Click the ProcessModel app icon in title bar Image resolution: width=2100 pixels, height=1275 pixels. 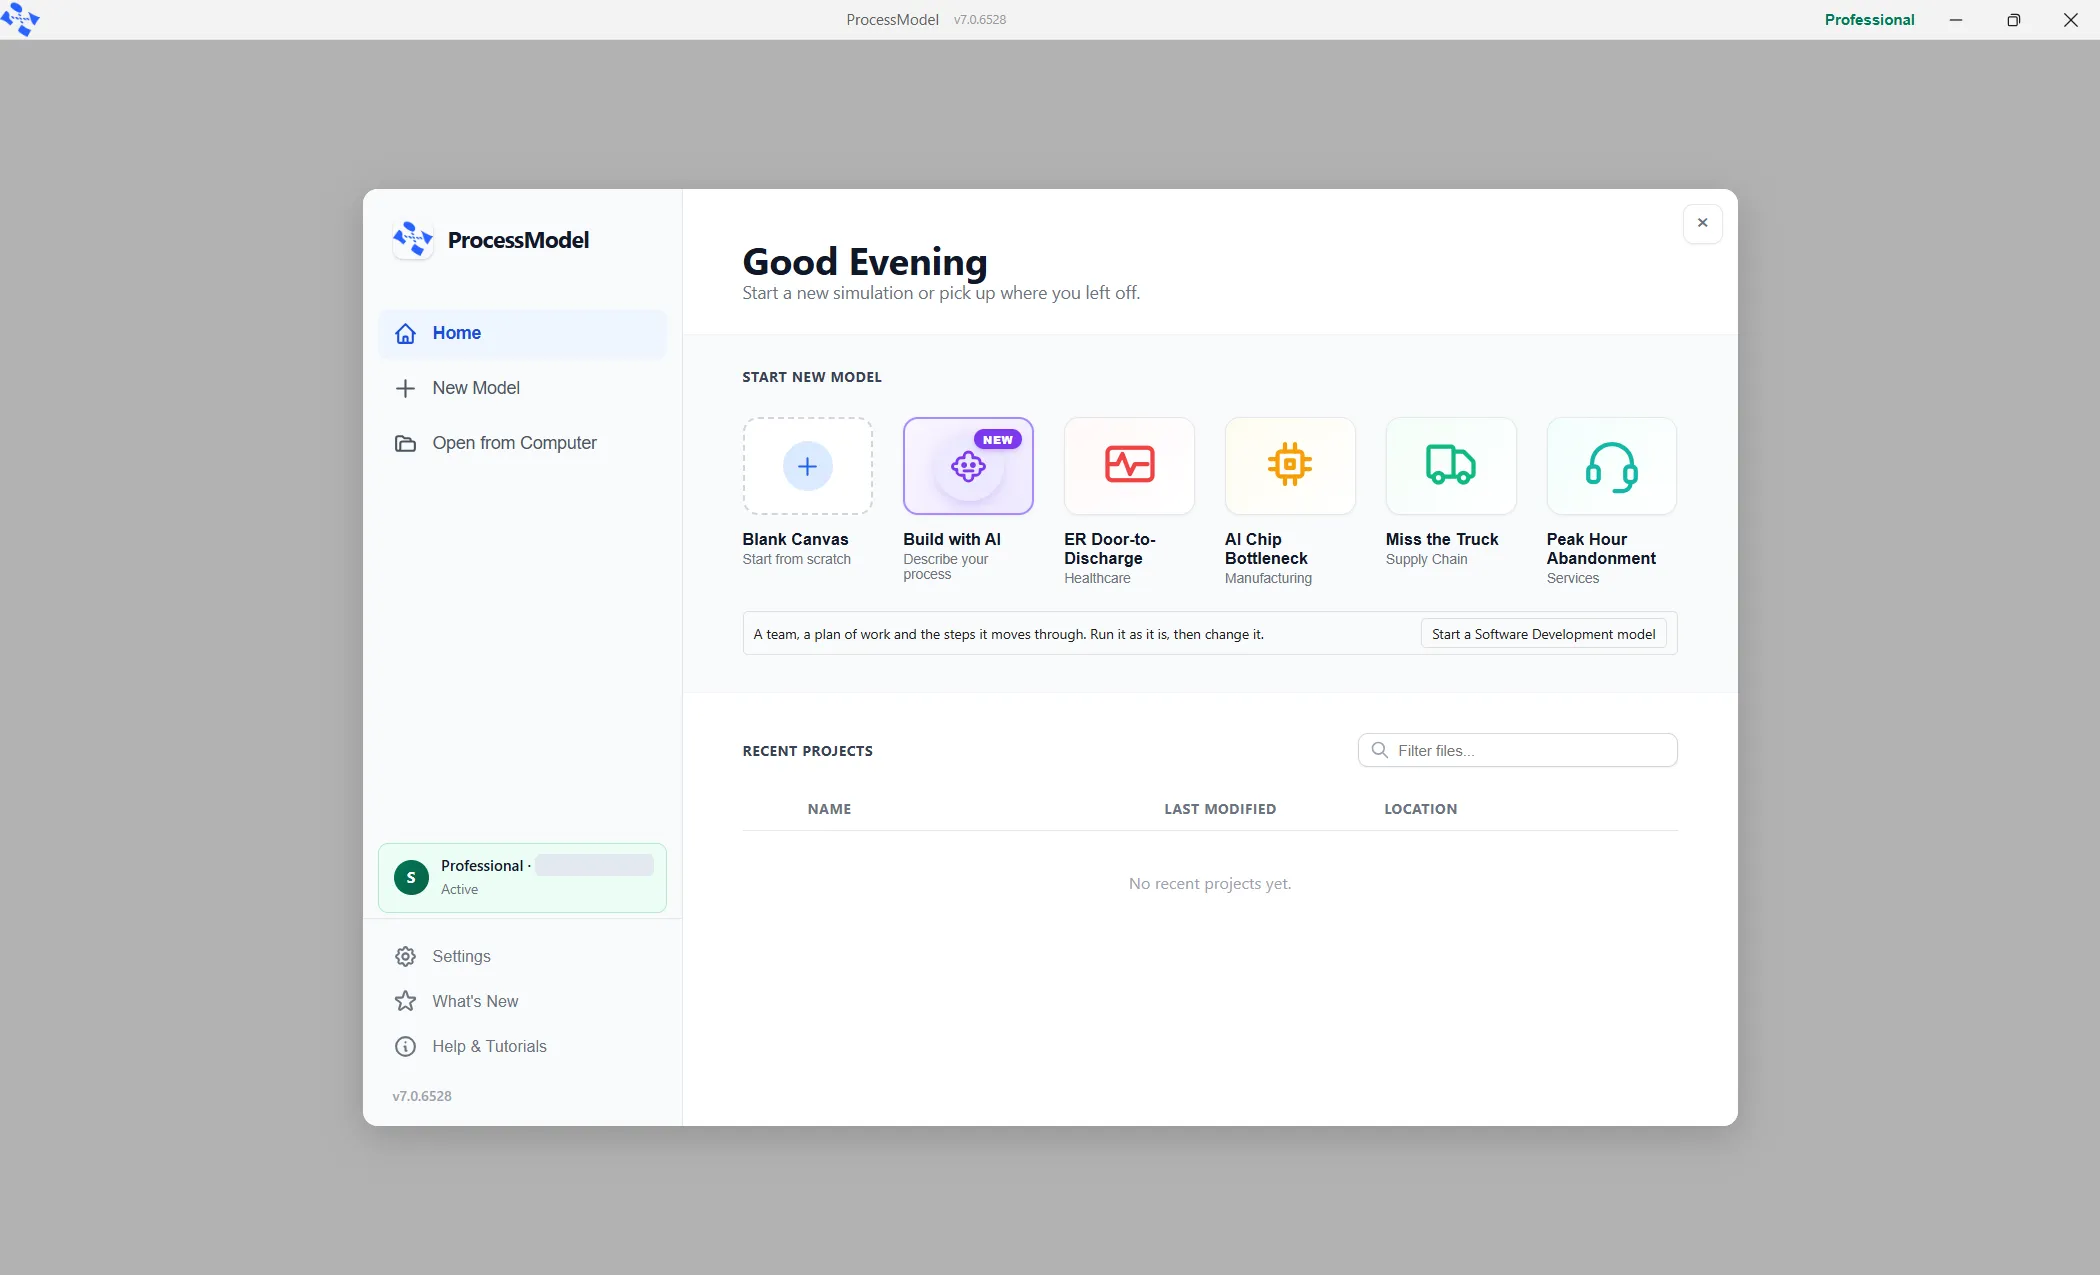[20, 19]
